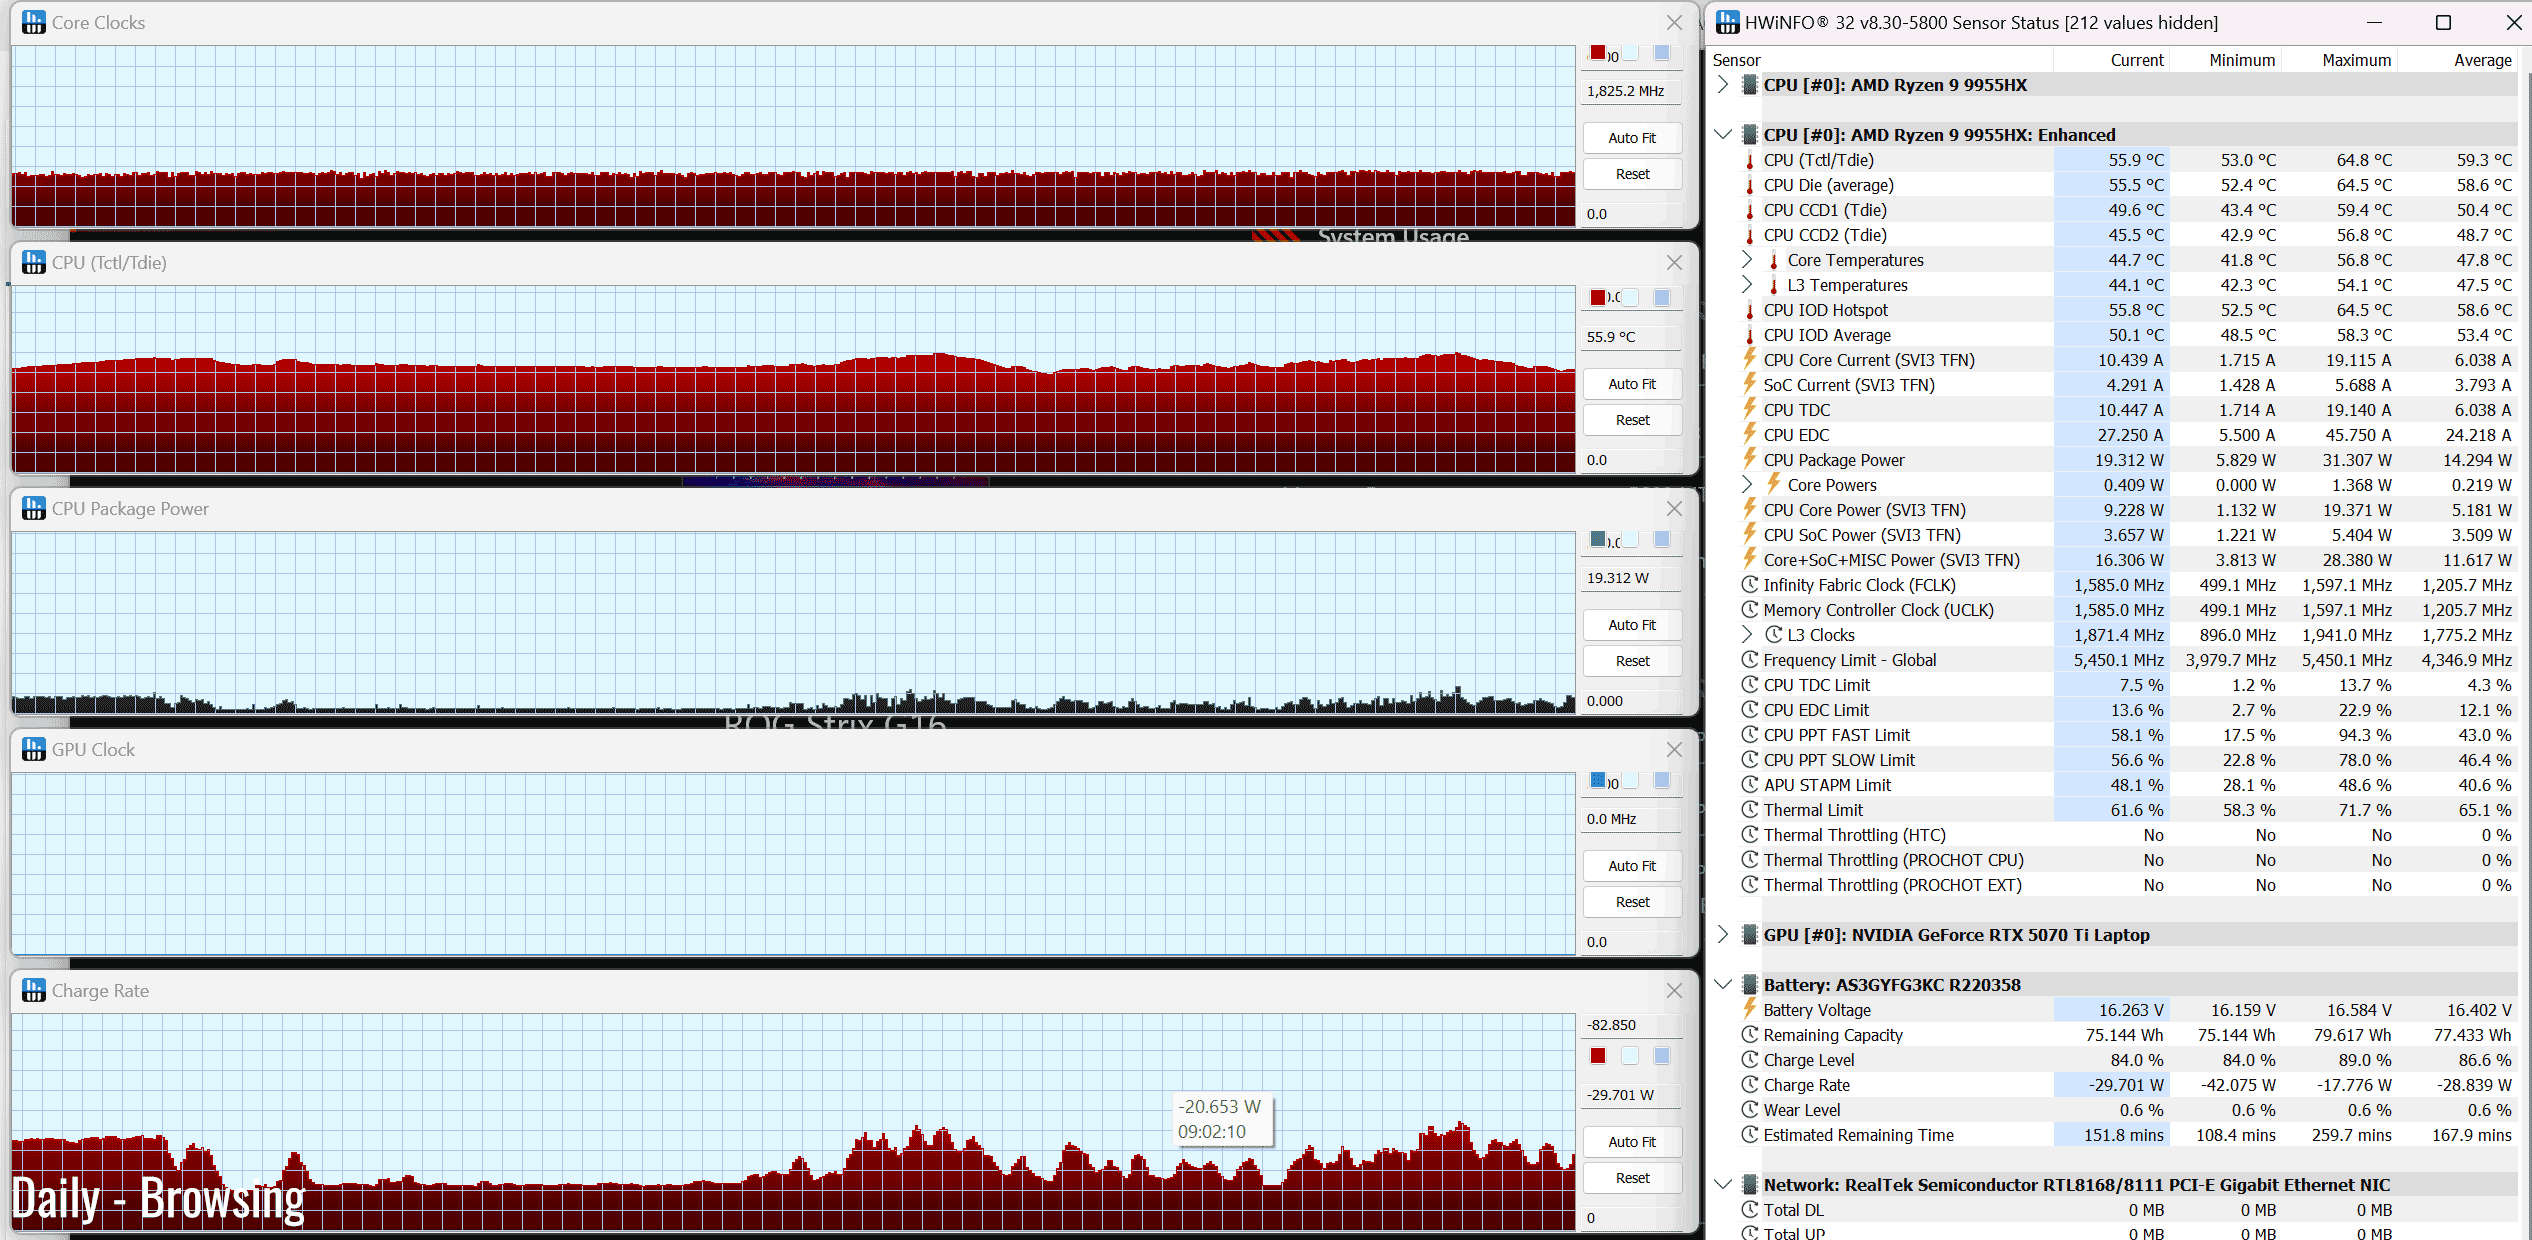The image size is (2532, 1240).
Task: Expand the L3 Clocks subtree
Action: [x=1746, y=634]
